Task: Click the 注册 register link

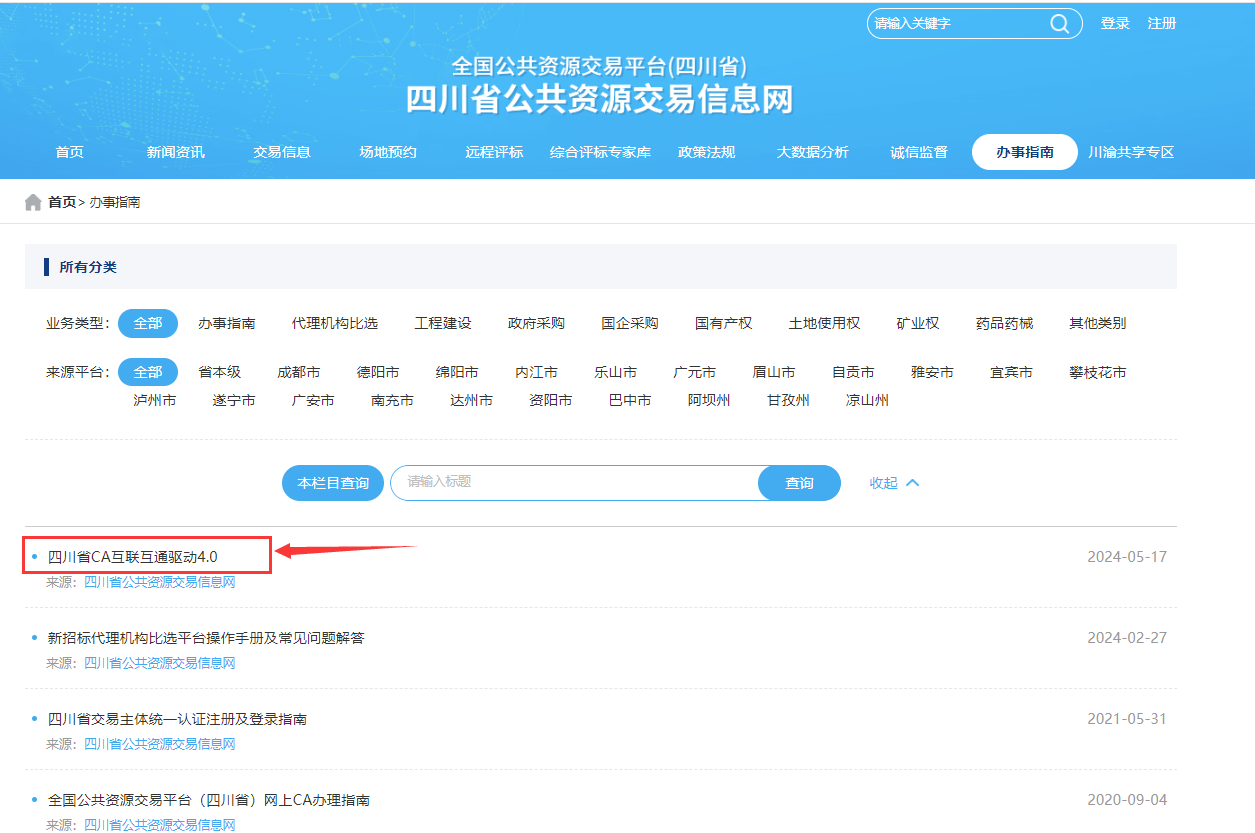Action: pyautogui.click(x=1162, y=24)
